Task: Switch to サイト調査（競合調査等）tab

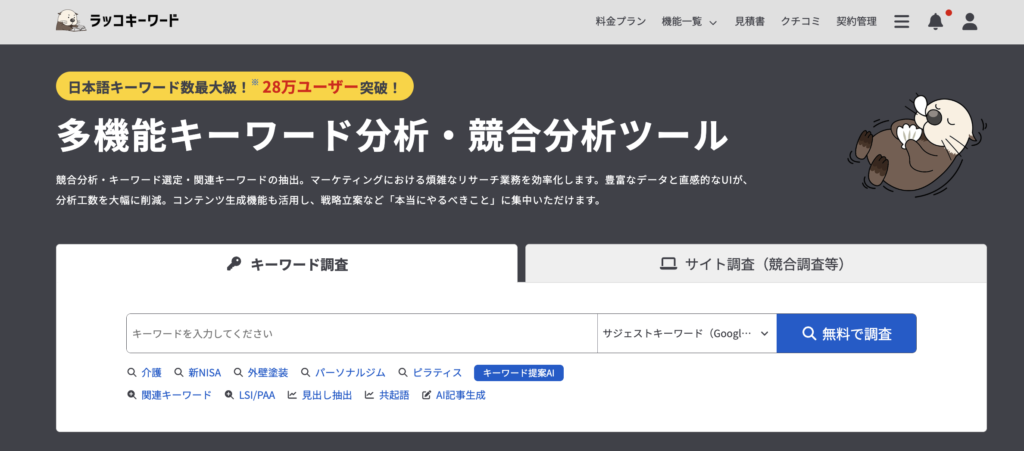Action: point(755,264)
